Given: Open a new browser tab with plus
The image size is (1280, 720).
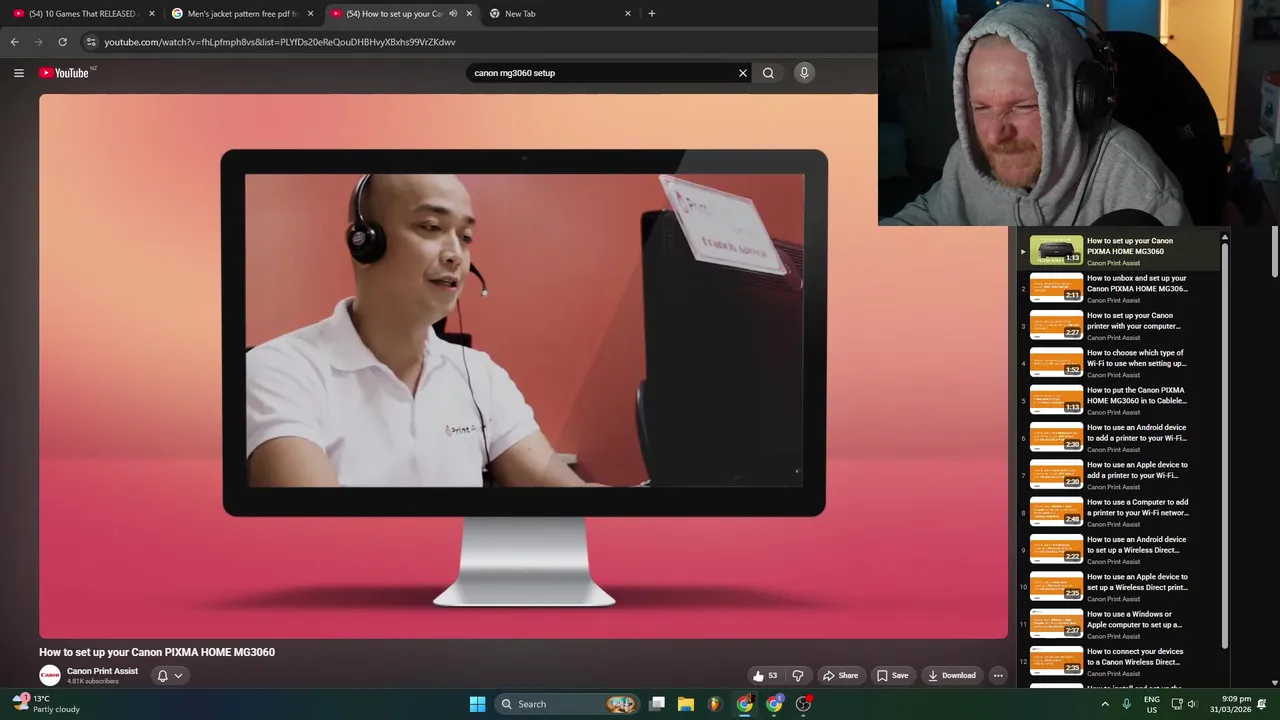Looking at the screenshot, I should [x=652, y=14].
